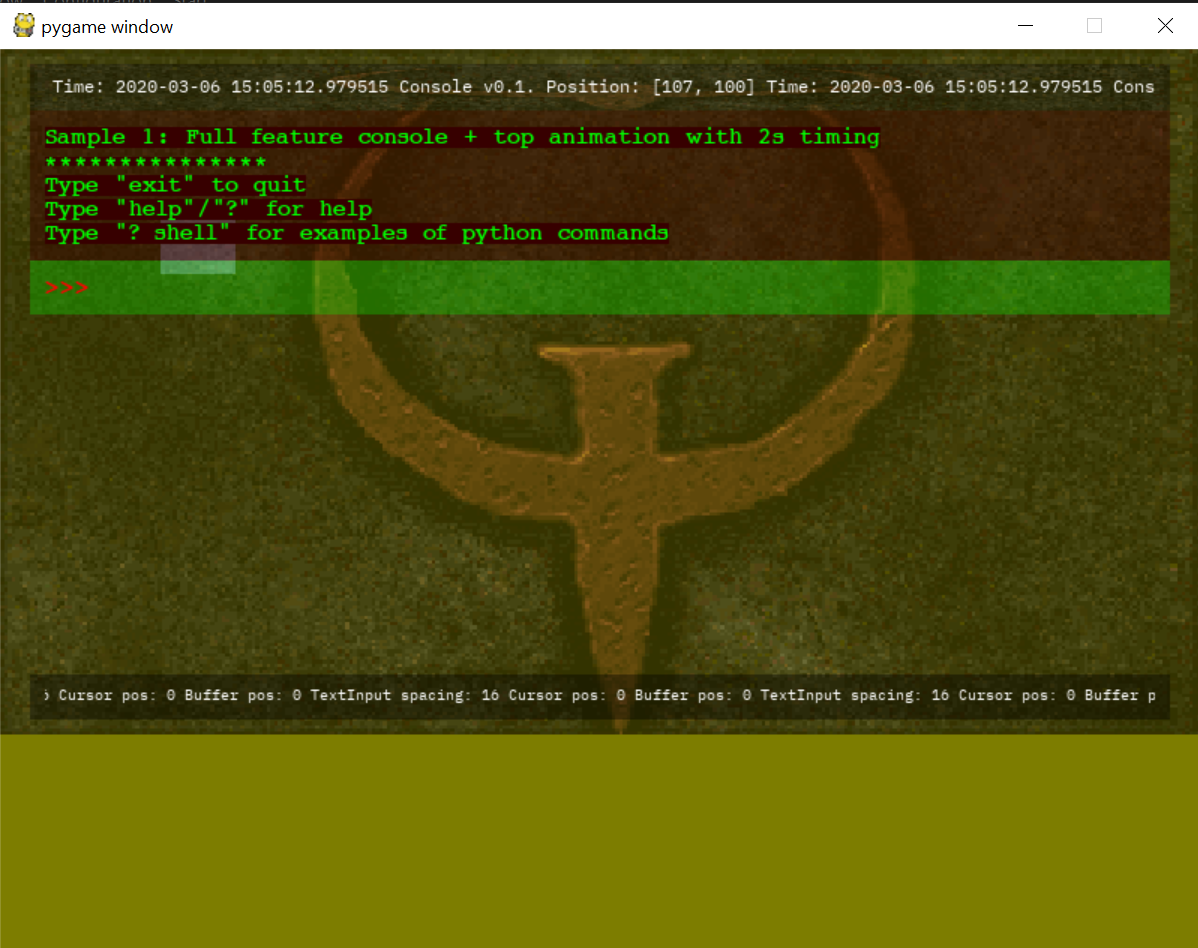The width and height of the screenshot is (1198, 948).
Task: Click the 'Type "help"/"?" for help' line
Action: coord(209,209)
